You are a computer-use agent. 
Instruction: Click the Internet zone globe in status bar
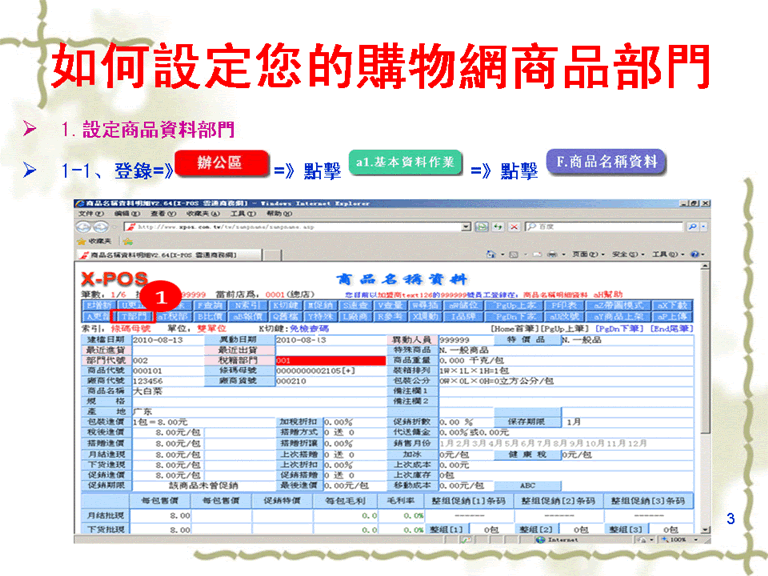[541, 539]
